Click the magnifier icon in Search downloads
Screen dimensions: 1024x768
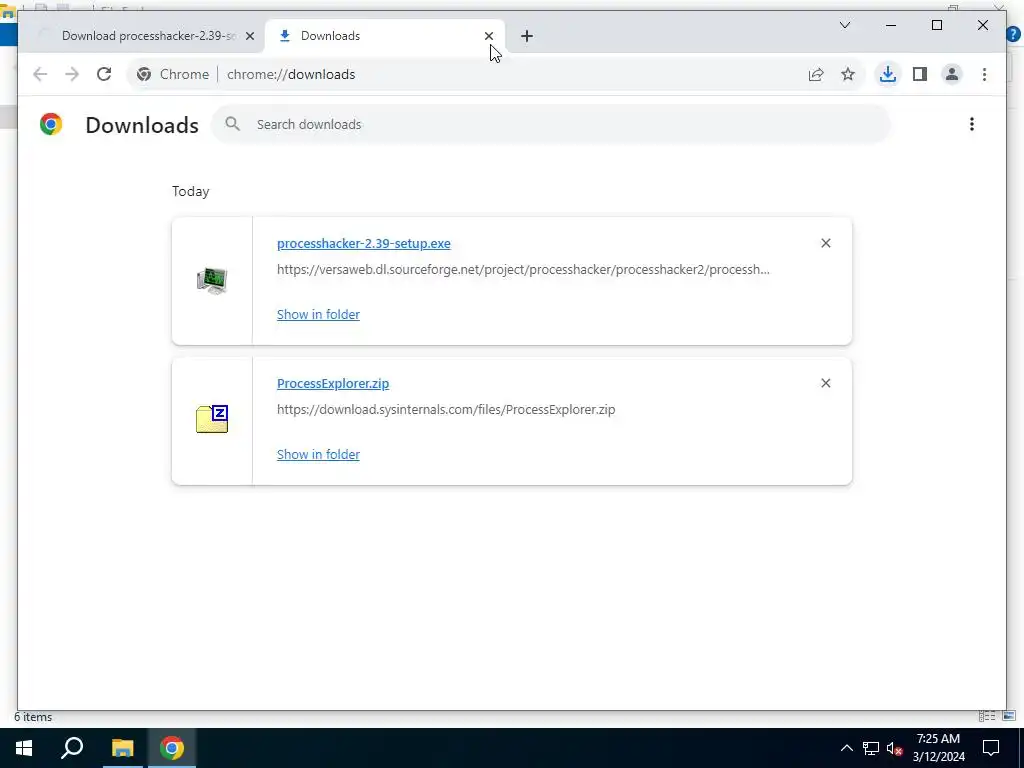tap(232, 124)
